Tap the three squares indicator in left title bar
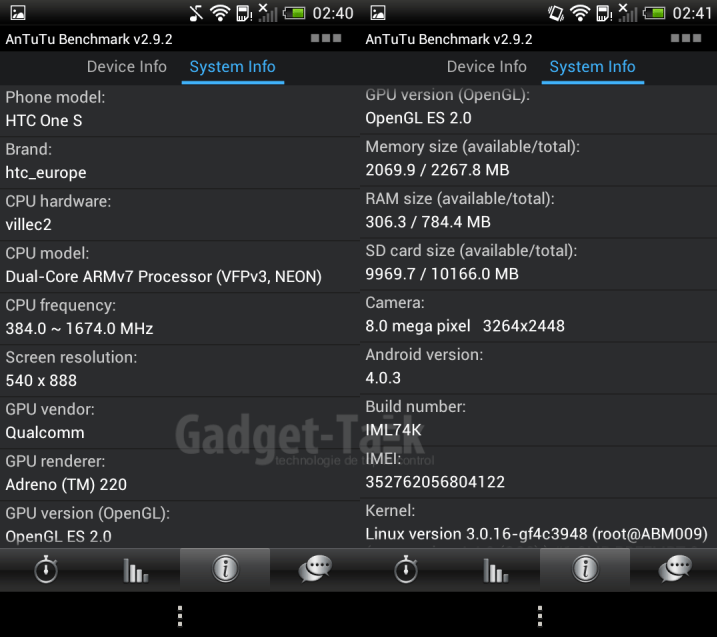Viewport: 717px width, 637px height. click(x=326, y=38)
